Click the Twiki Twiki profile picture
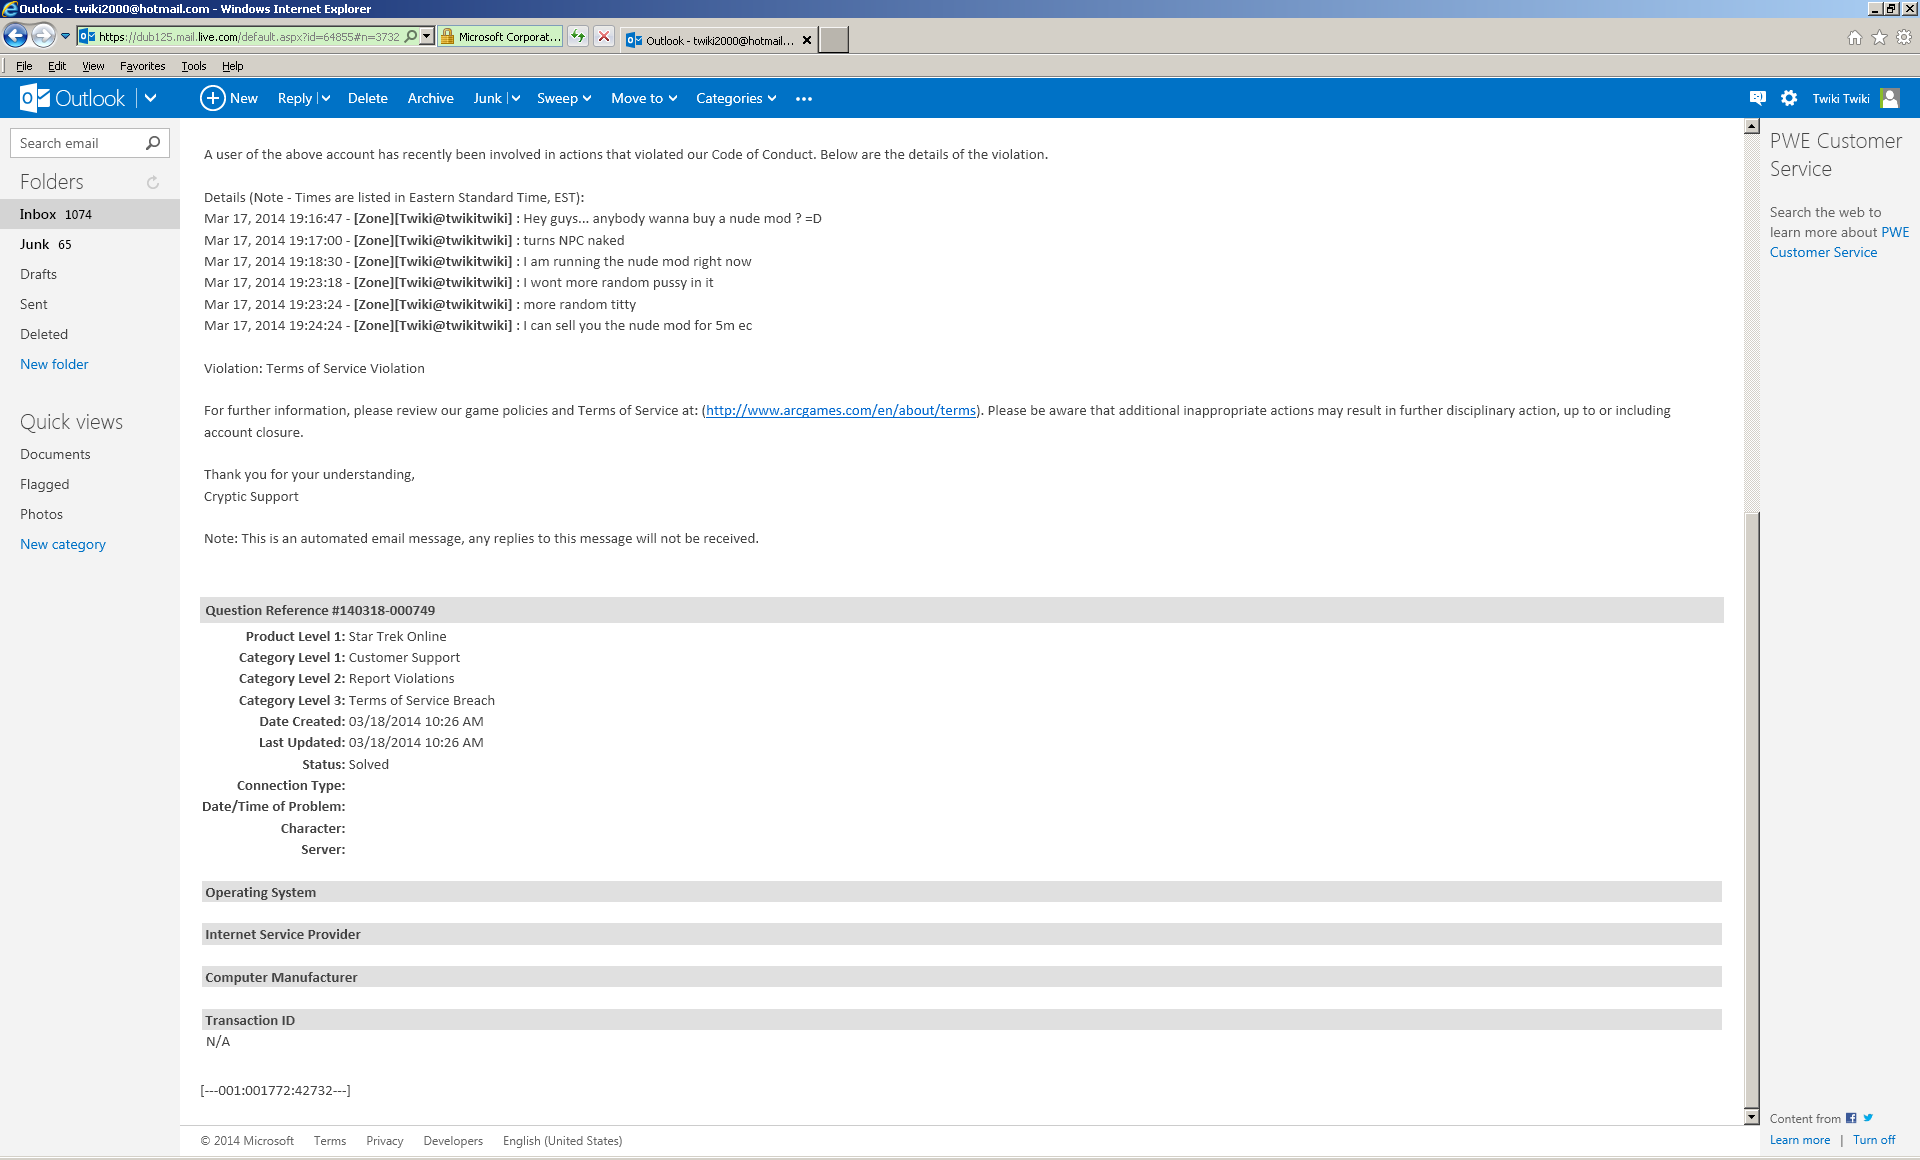1920x1160 pixels. 1889,98
